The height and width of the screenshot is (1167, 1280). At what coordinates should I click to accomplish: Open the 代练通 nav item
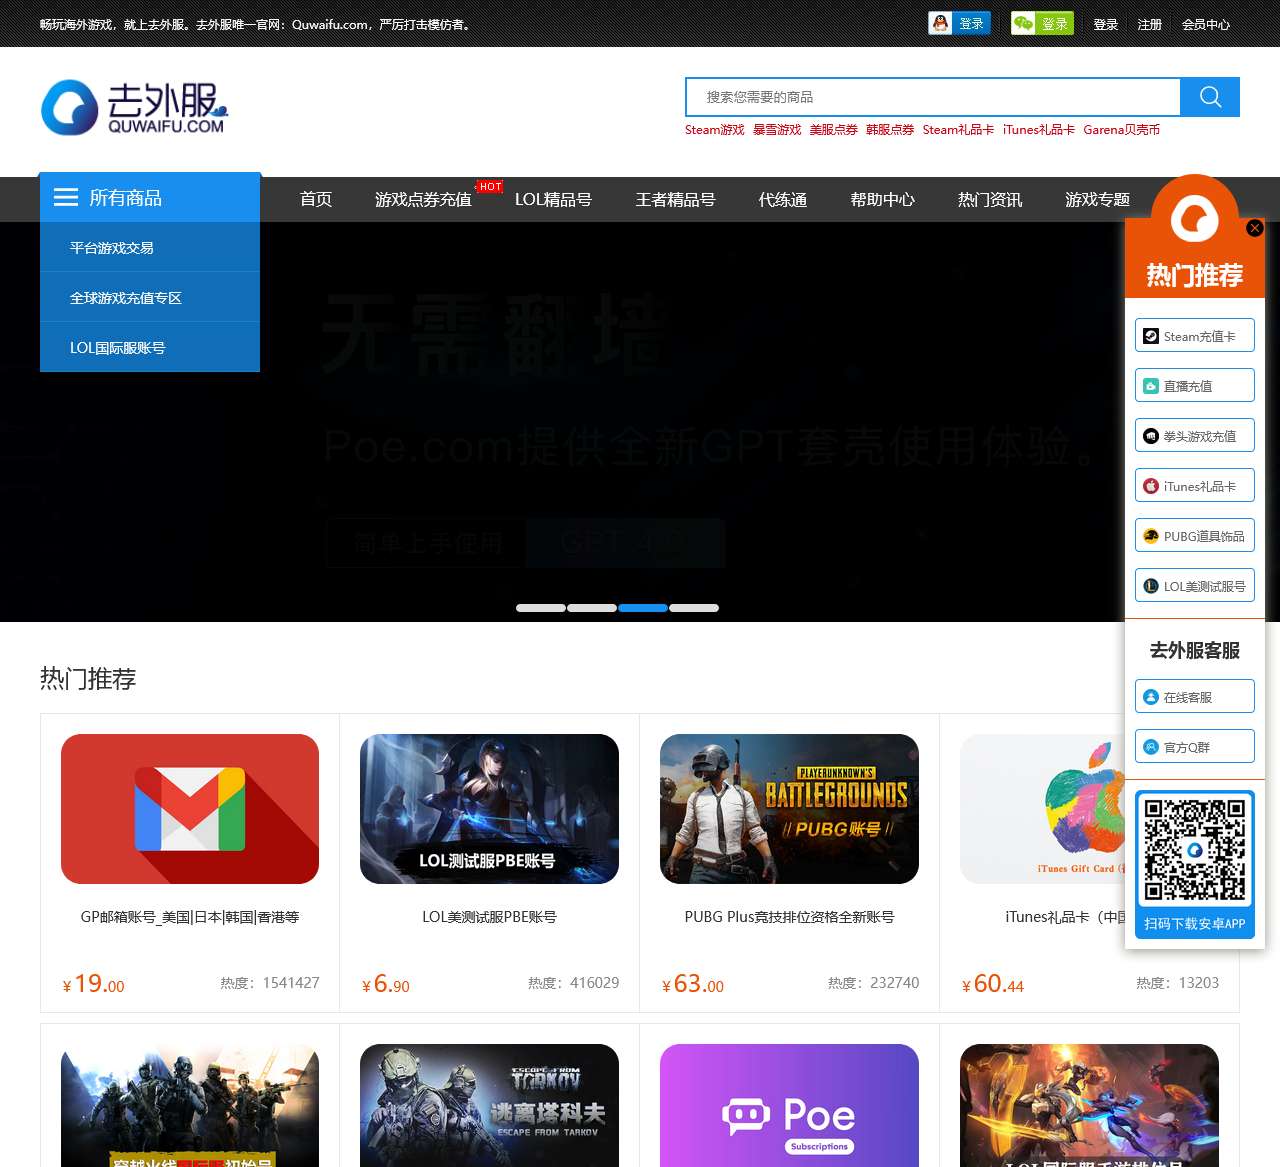coord(783,199)
